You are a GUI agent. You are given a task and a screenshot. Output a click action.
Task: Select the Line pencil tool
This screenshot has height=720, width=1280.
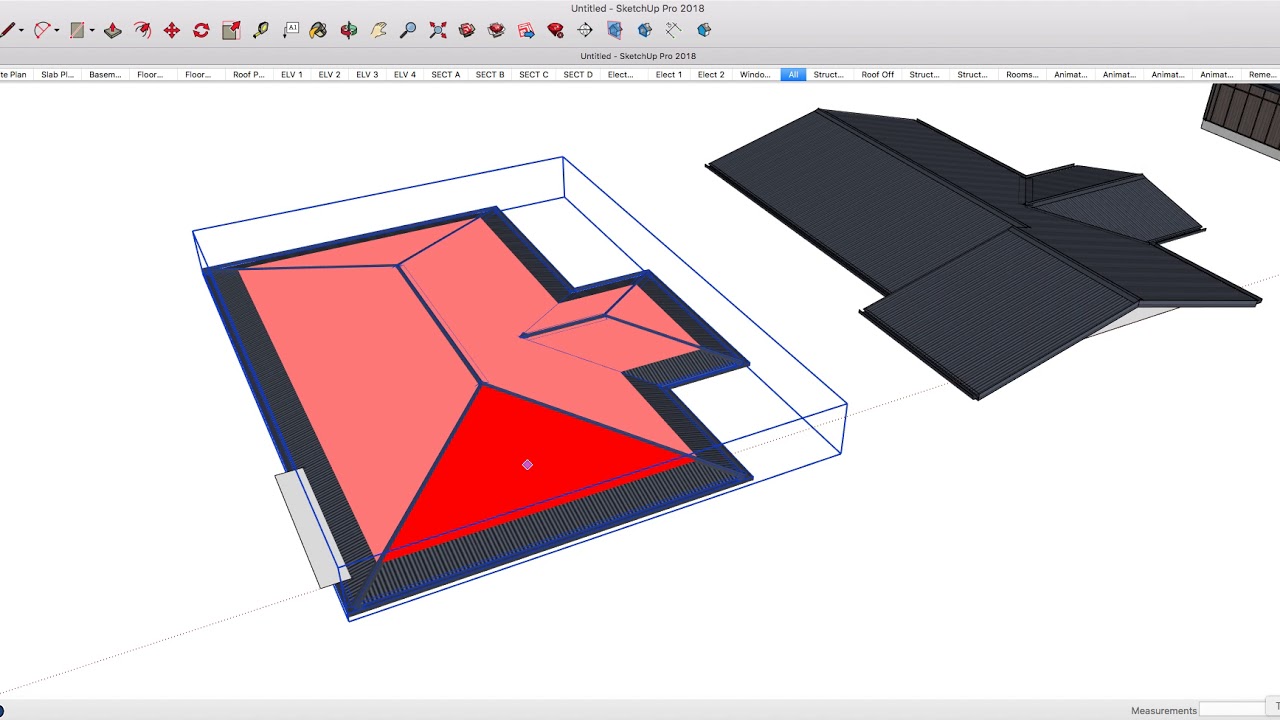click(7, 31)
